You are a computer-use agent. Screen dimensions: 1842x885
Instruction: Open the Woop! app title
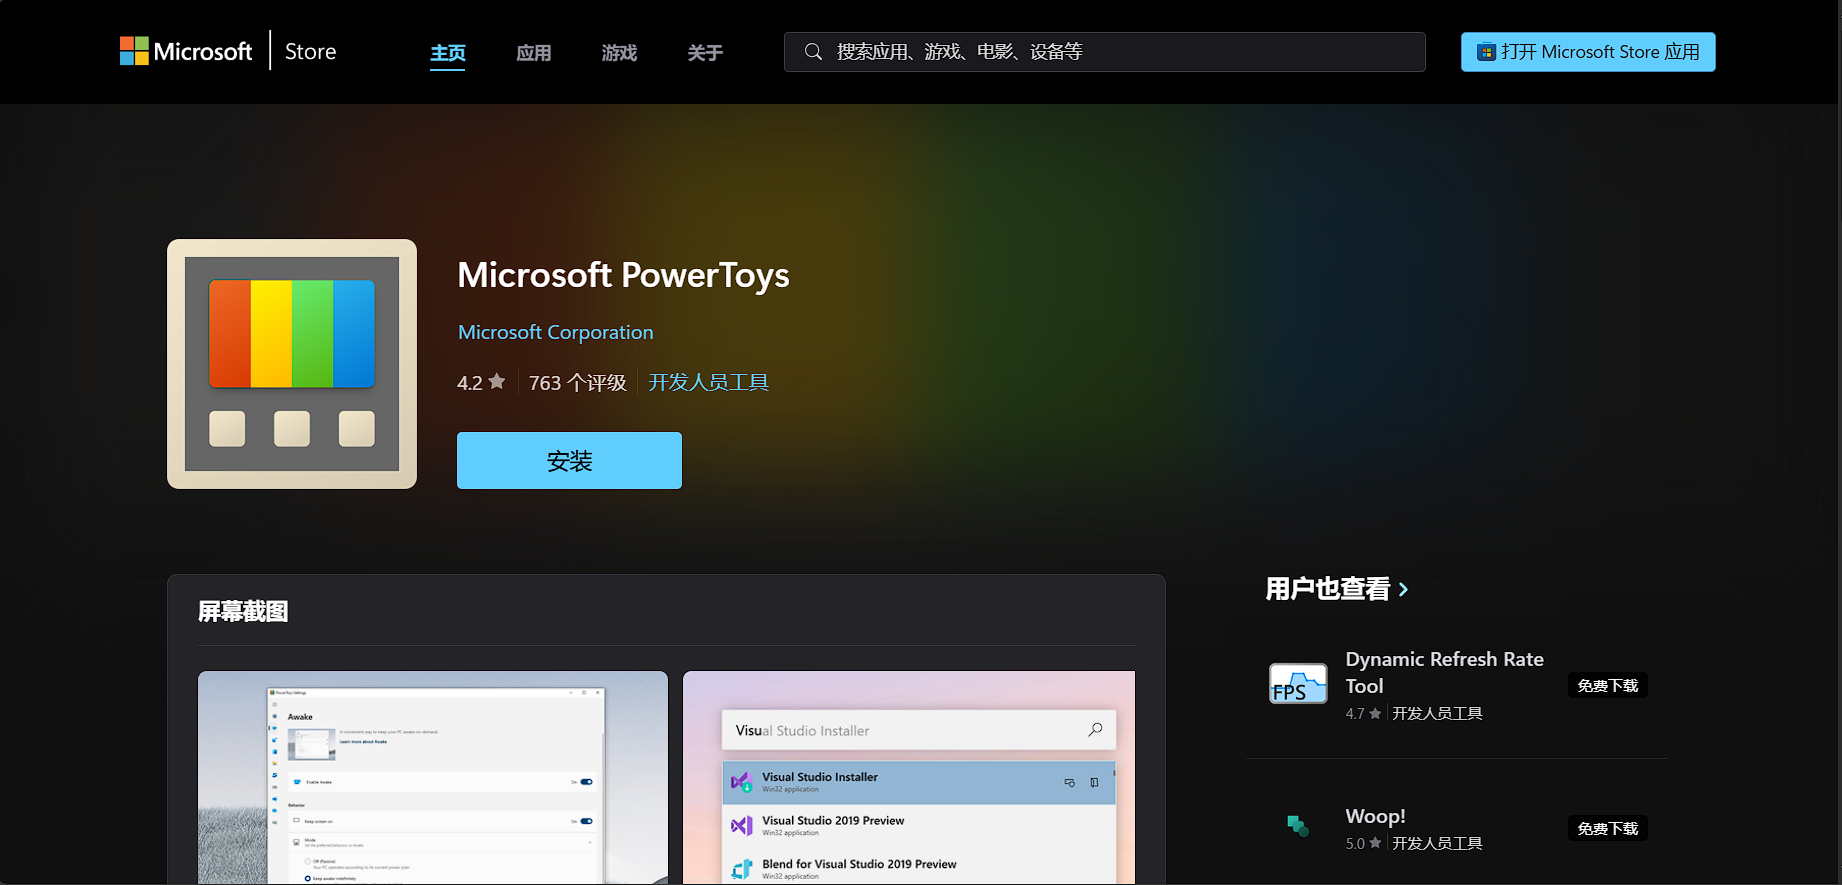(x=1375, y=816)
